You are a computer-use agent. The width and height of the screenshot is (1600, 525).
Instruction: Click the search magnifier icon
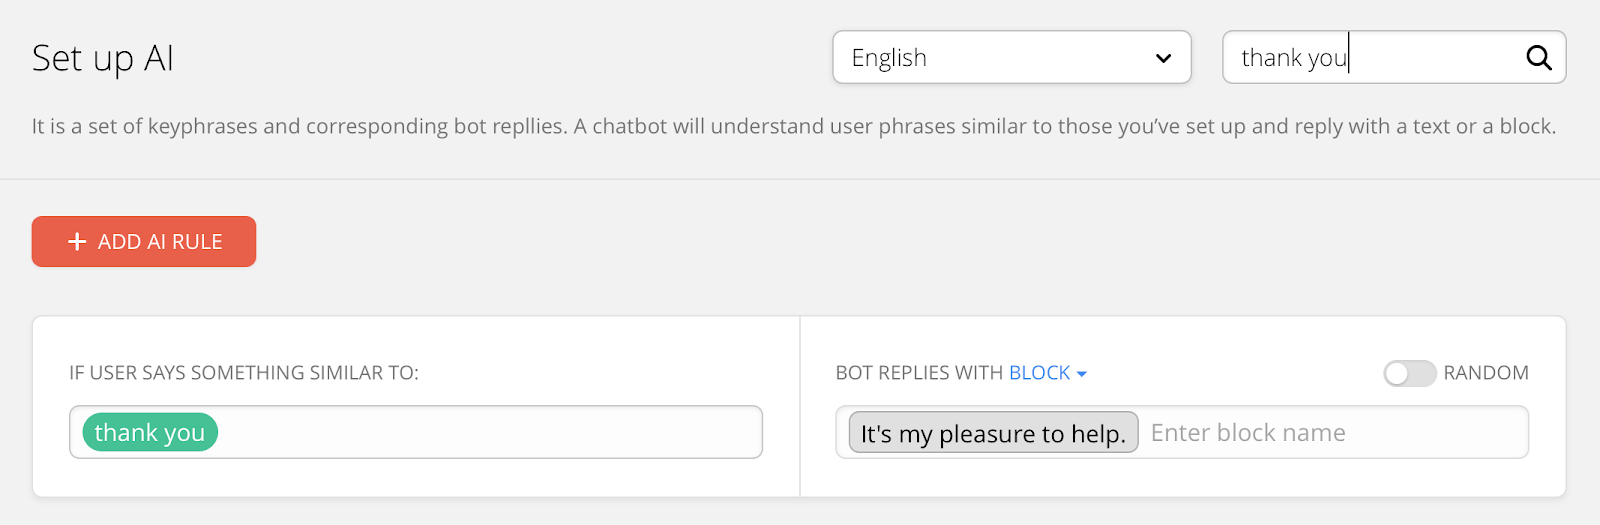(x=1539, y=58)
